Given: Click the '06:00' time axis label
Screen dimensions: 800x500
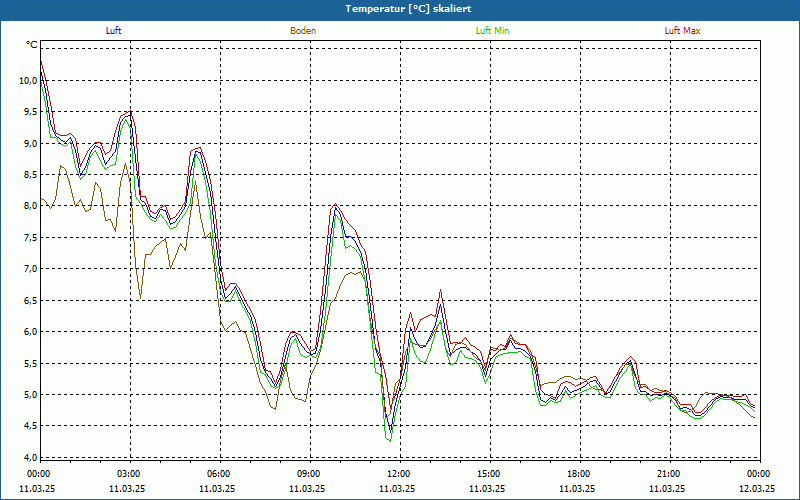Looking at the screenshot, I should tap(220, 474).
